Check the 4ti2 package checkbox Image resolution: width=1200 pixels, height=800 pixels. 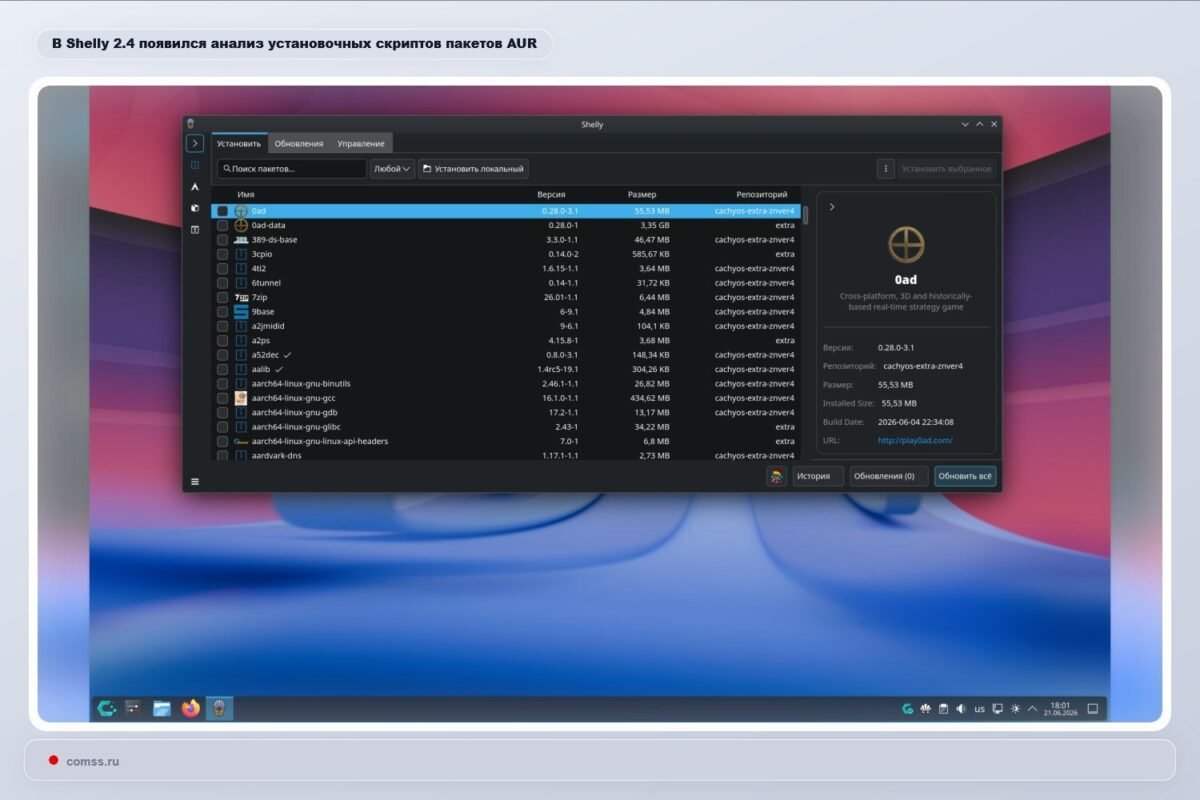(222, 269)
